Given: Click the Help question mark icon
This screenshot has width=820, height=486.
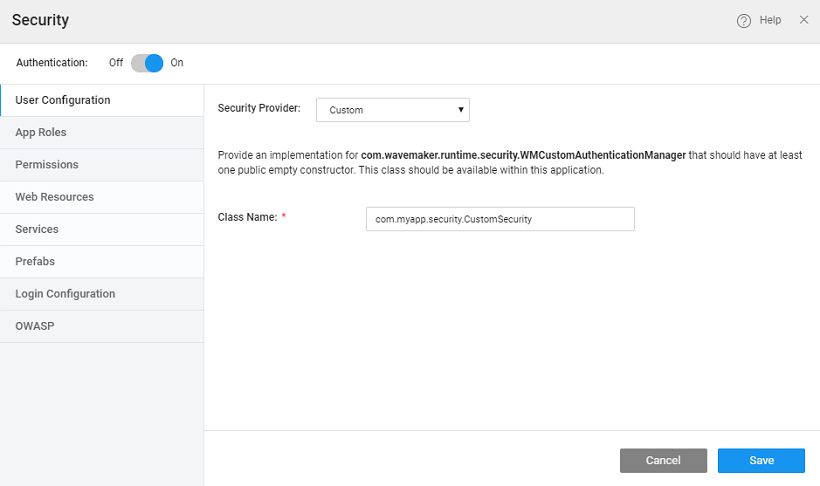Looking at the screenshot, I should point(744,21).
